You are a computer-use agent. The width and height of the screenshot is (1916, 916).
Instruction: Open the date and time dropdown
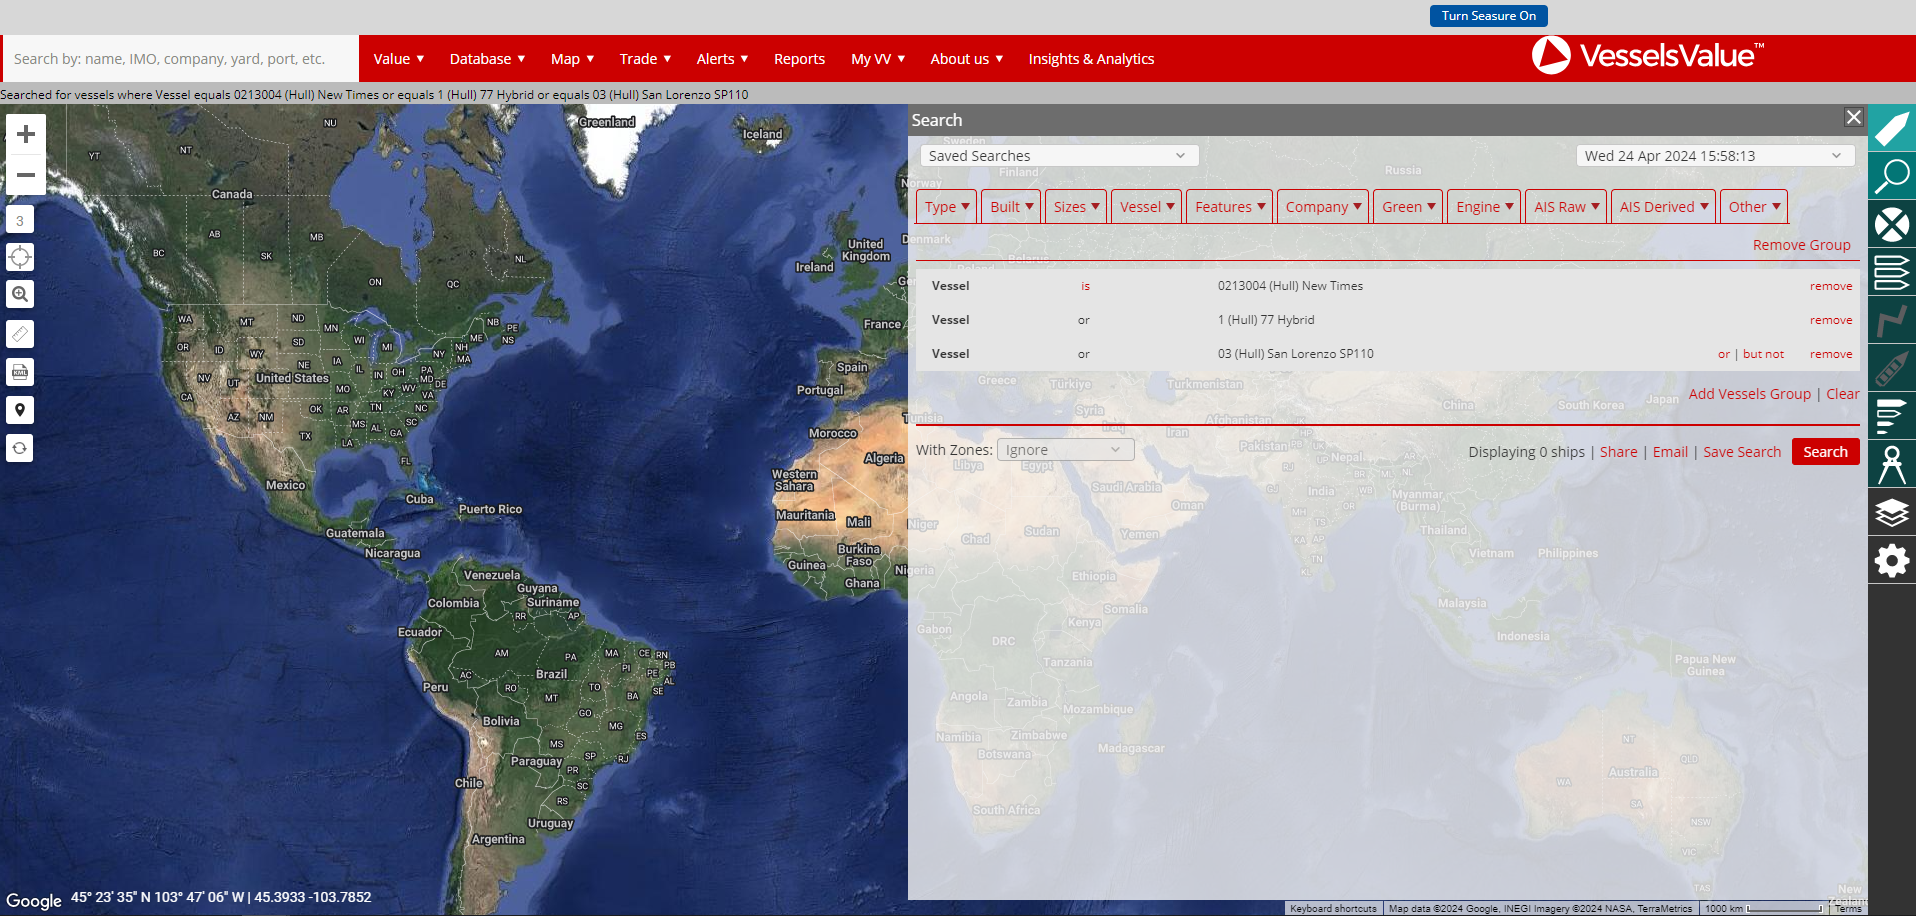tap(1714, 156)
